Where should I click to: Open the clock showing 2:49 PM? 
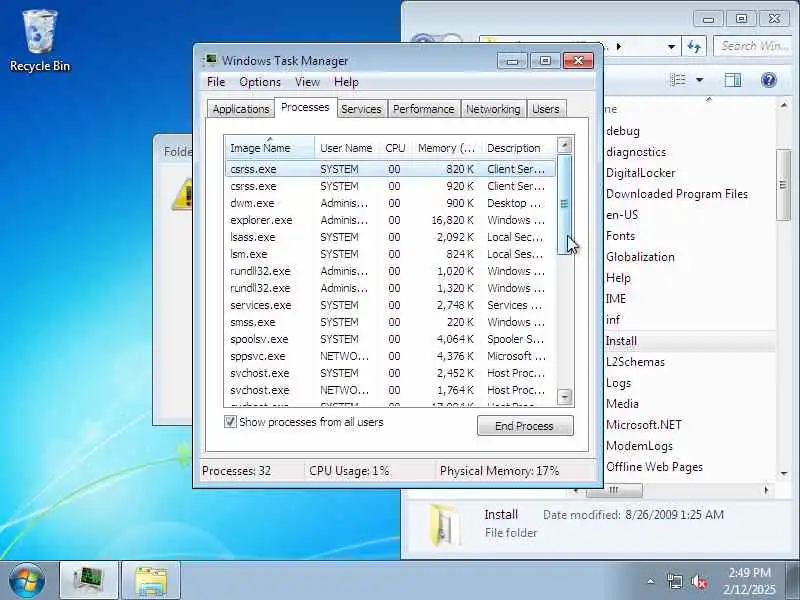click(x=749, y=581)
